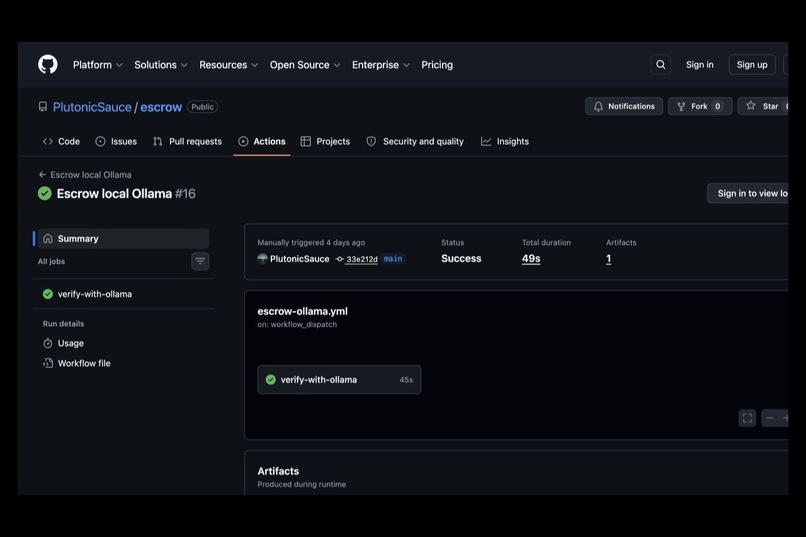
Task: Click the zoom out minus icon in graph
Action: point(770,418)
